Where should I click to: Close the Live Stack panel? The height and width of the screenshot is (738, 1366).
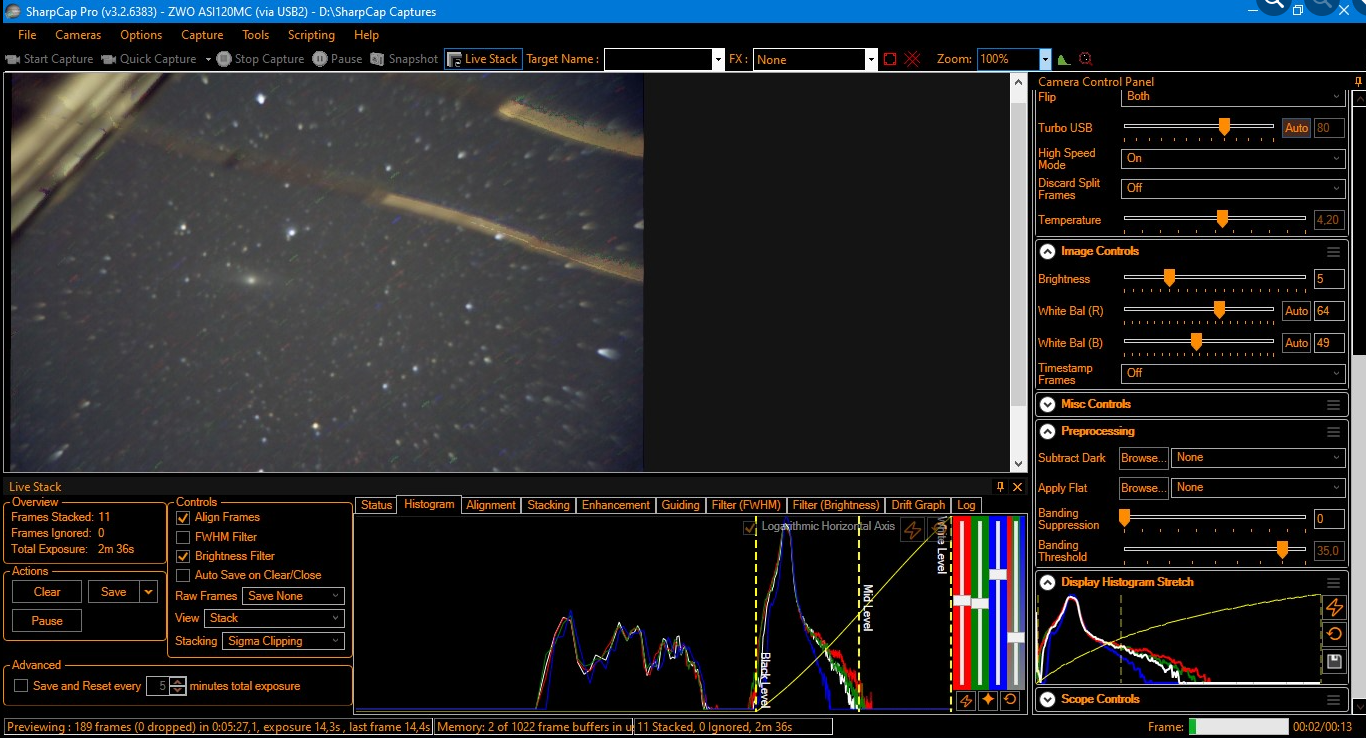(x=1017, y=487)
